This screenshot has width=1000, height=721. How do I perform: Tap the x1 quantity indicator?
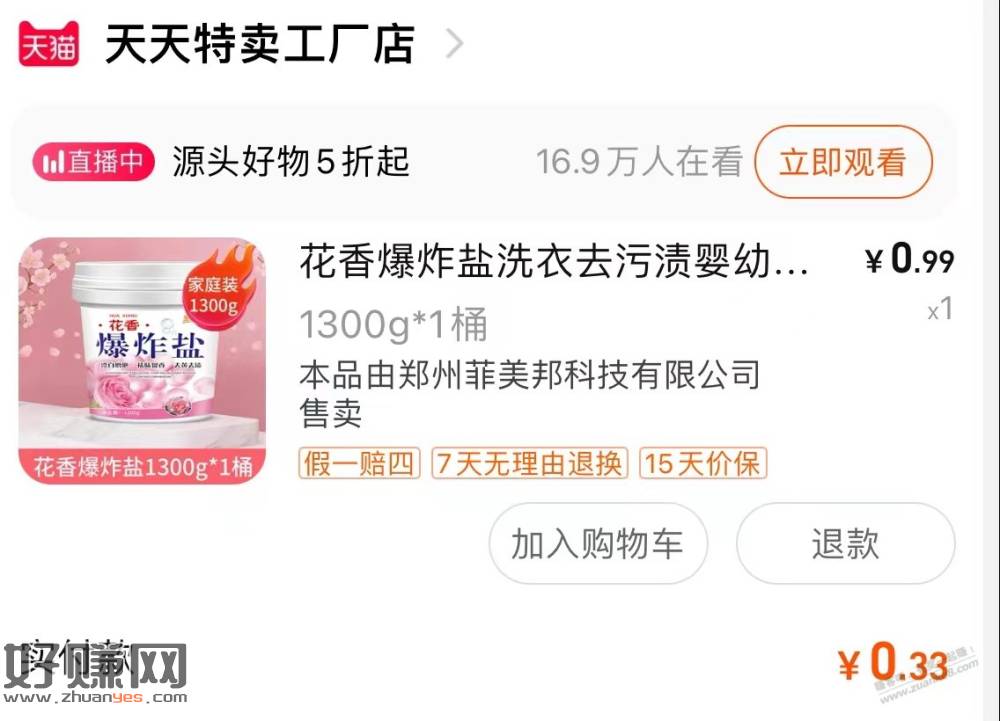tap(940, 309)
